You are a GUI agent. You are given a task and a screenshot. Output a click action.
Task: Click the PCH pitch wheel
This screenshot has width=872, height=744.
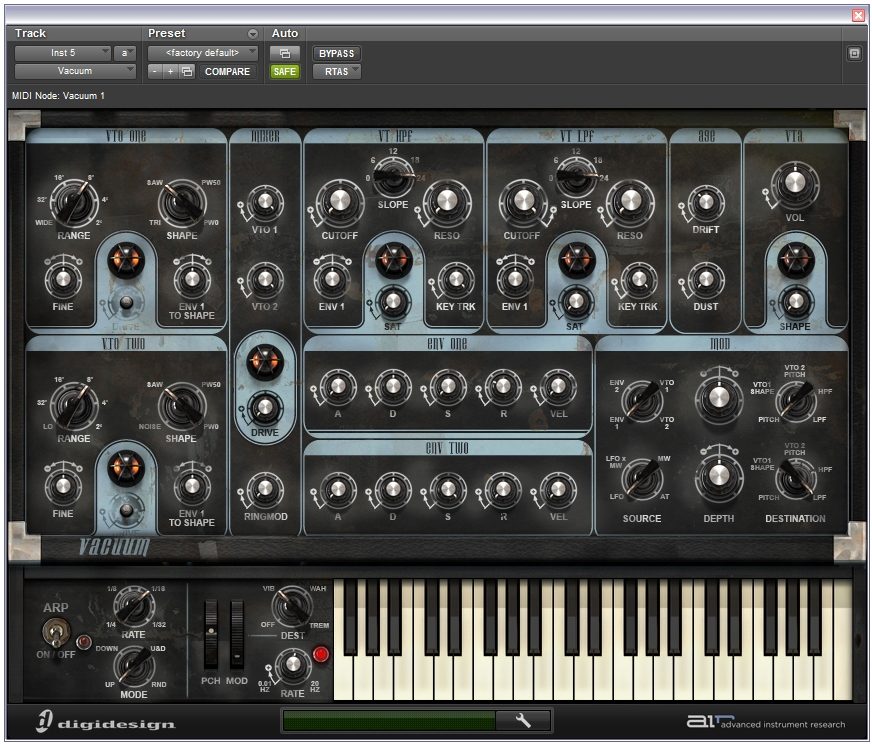[x=211, y=634]
